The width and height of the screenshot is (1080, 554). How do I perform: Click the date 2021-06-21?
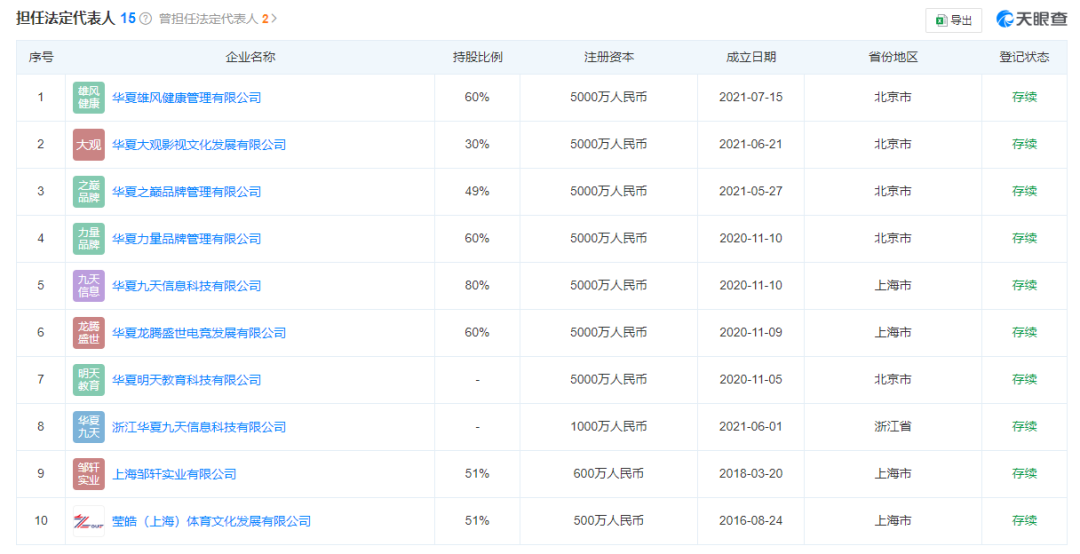pos(751,144)
